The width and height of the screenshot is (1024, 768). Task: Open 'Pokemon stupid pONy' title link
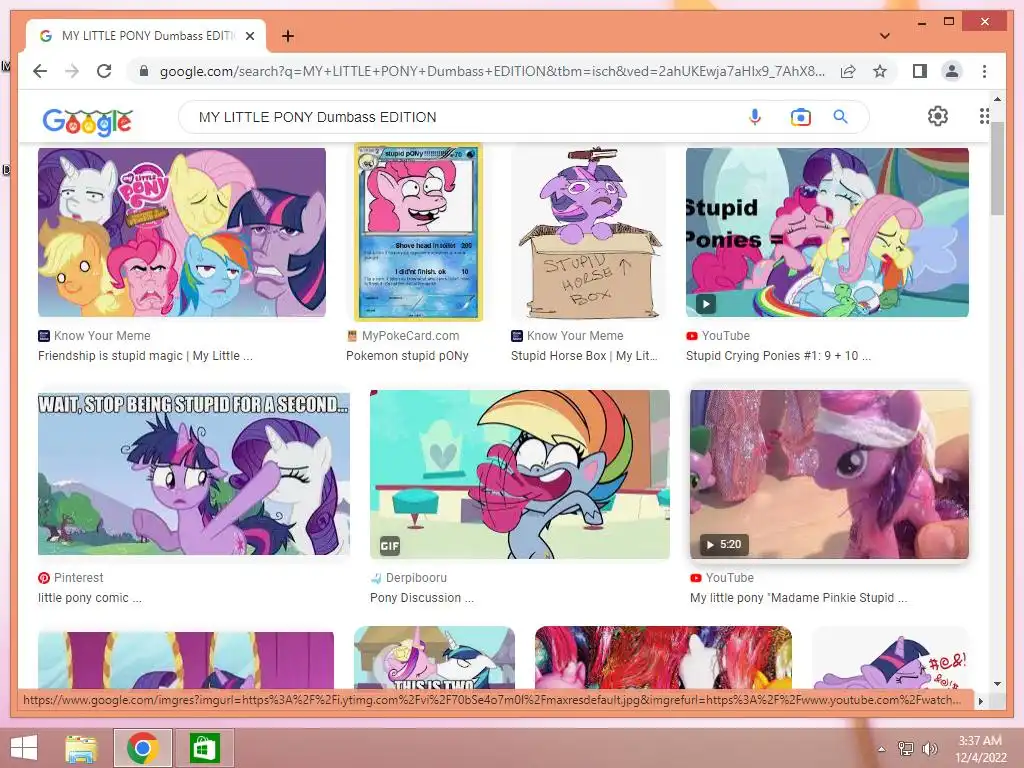[x=407, y=356]
